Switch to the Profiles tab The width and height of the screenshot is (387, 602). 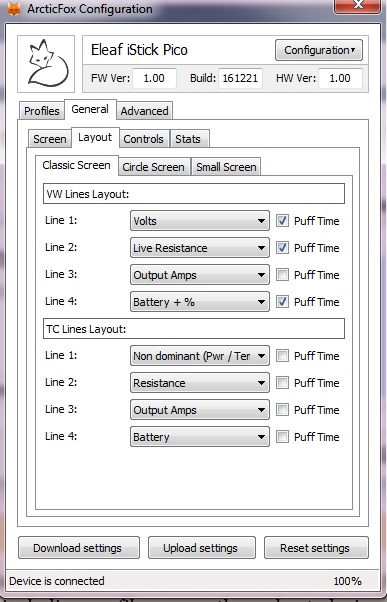point(41,111)
